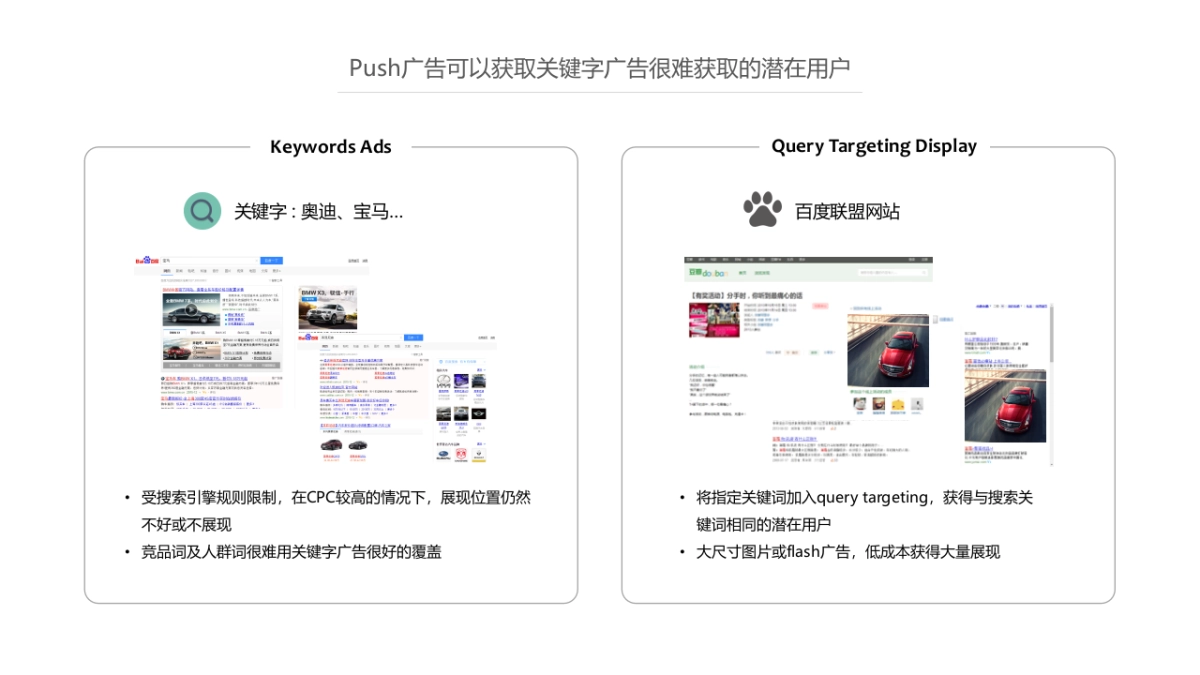Click the Baidu logo in top-left search screenshot
1200x675 pixels.
click(x=147, y=261)
